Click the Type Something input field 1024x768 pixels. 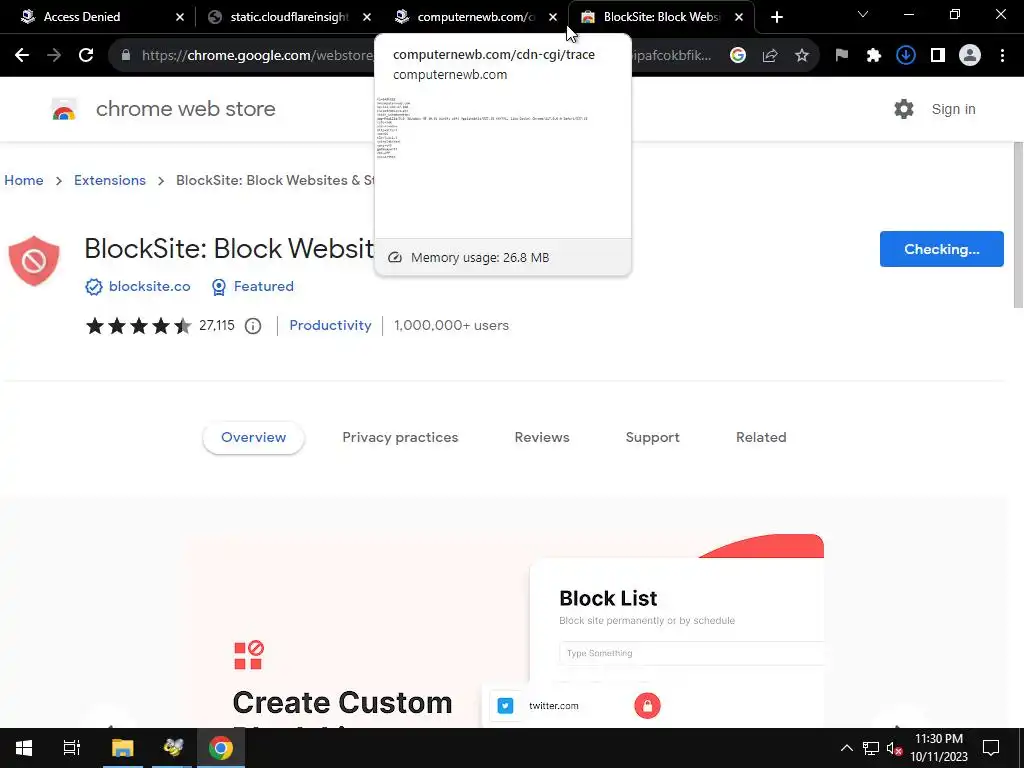pos(692,653)
